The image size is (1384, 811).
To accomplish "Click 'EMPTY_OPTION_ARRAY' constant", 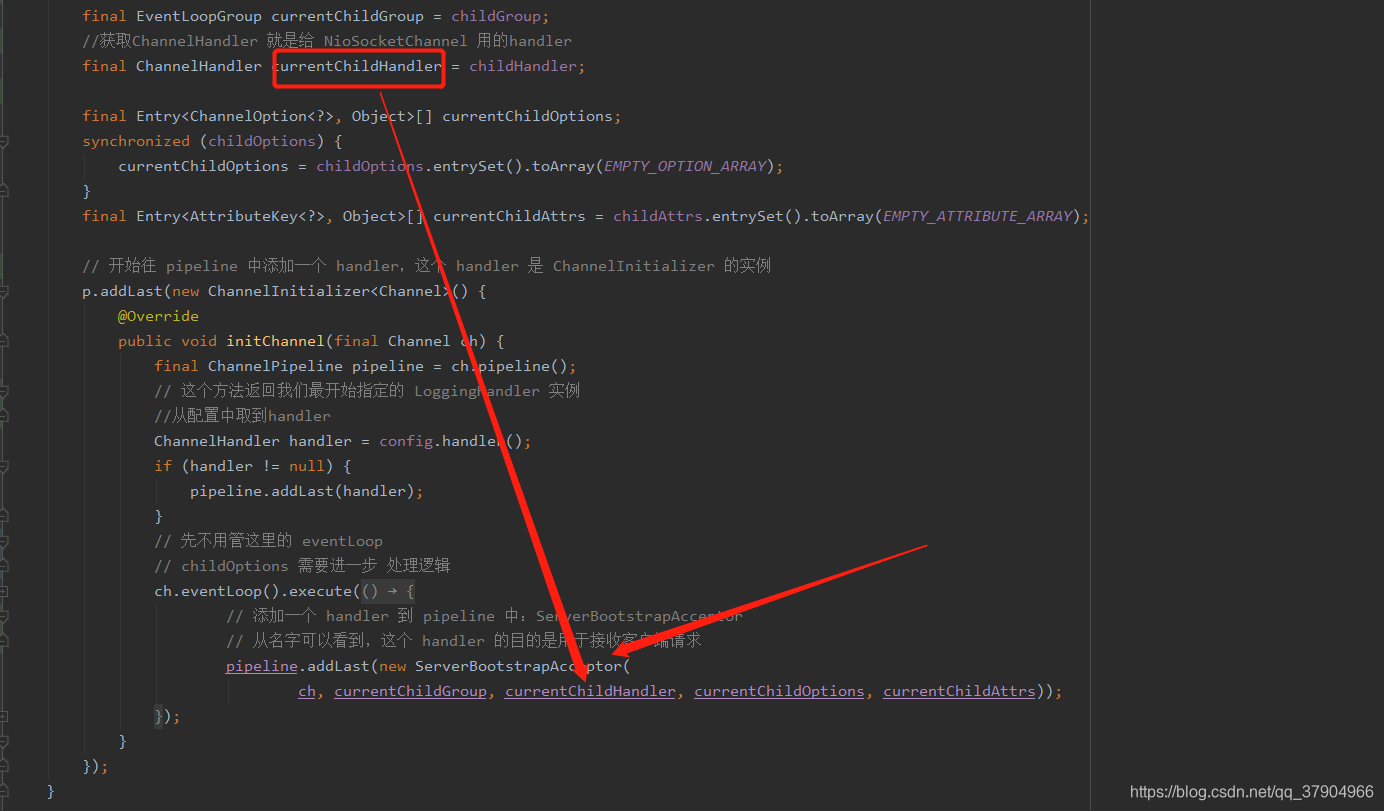I will pos(685,166).
